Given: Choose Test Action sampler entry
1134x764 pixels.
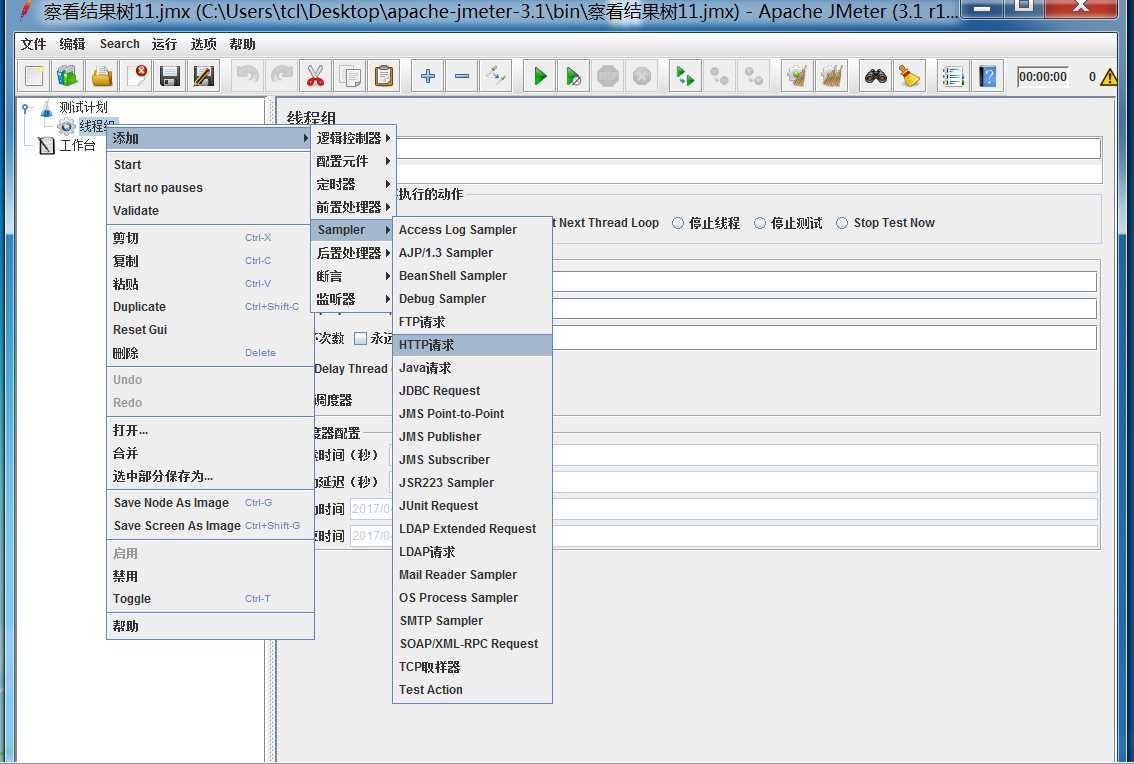Looking at the screenshot, I should point(472,690).
